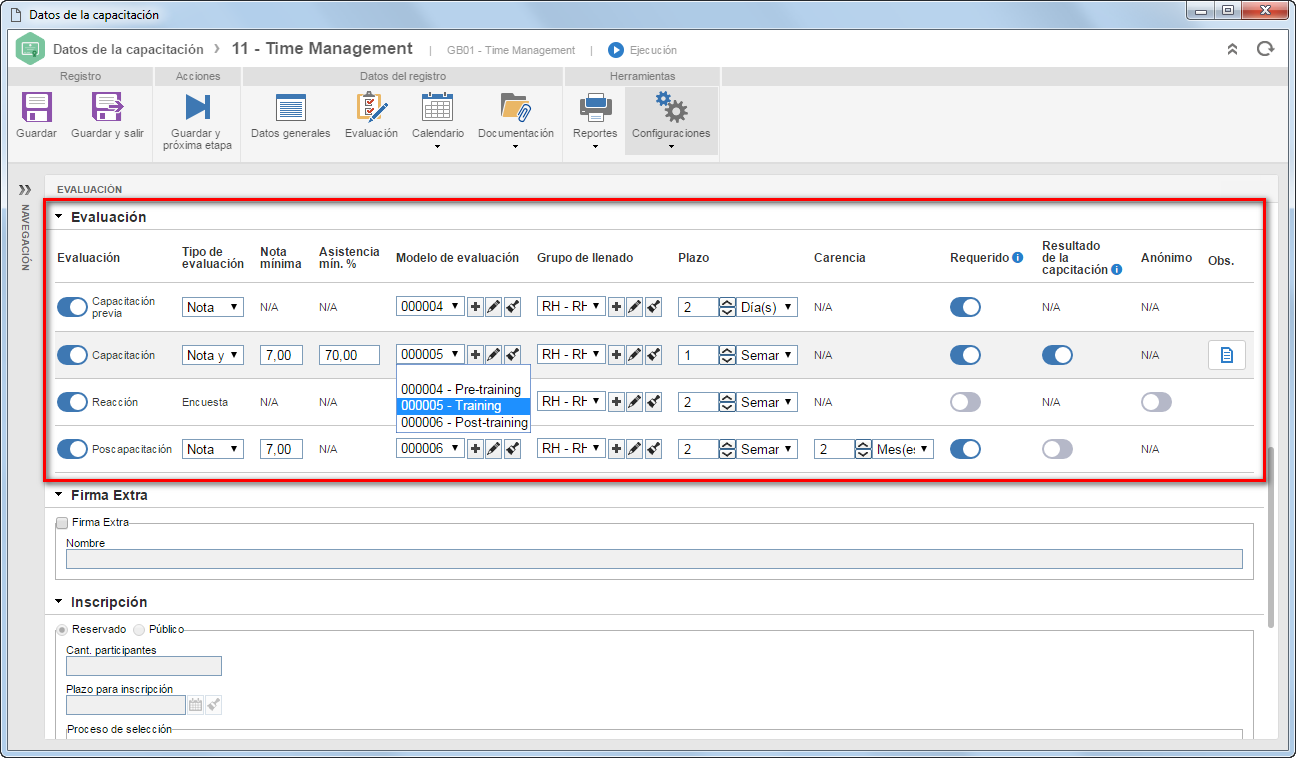Toggle Reacción evaluation switch off
Image resolution: width=1296 pixels, height=758 pixels.
point(72,402)
